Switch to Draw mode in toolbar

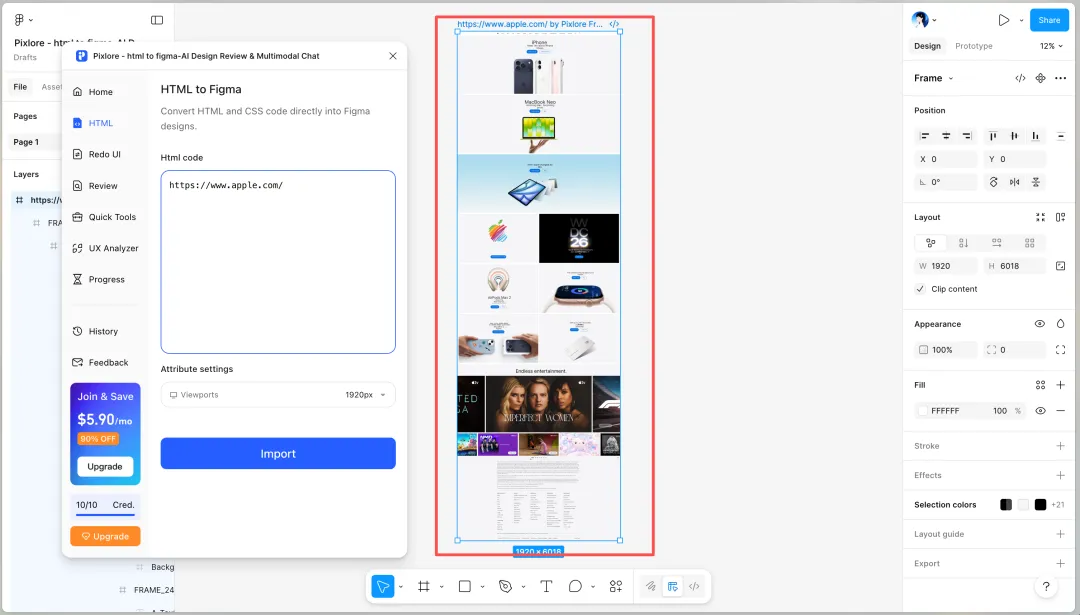pos(650,586)
